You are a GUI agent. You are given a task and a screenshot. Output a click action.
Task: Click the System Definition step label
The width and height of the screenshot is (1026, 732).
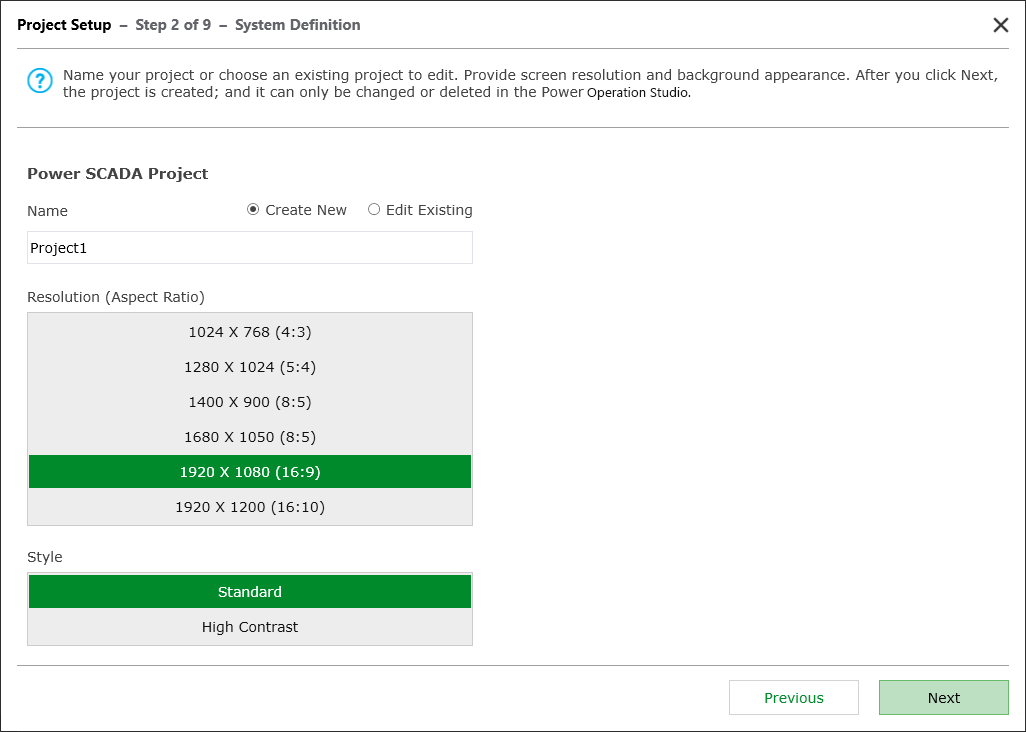[298, 24]
